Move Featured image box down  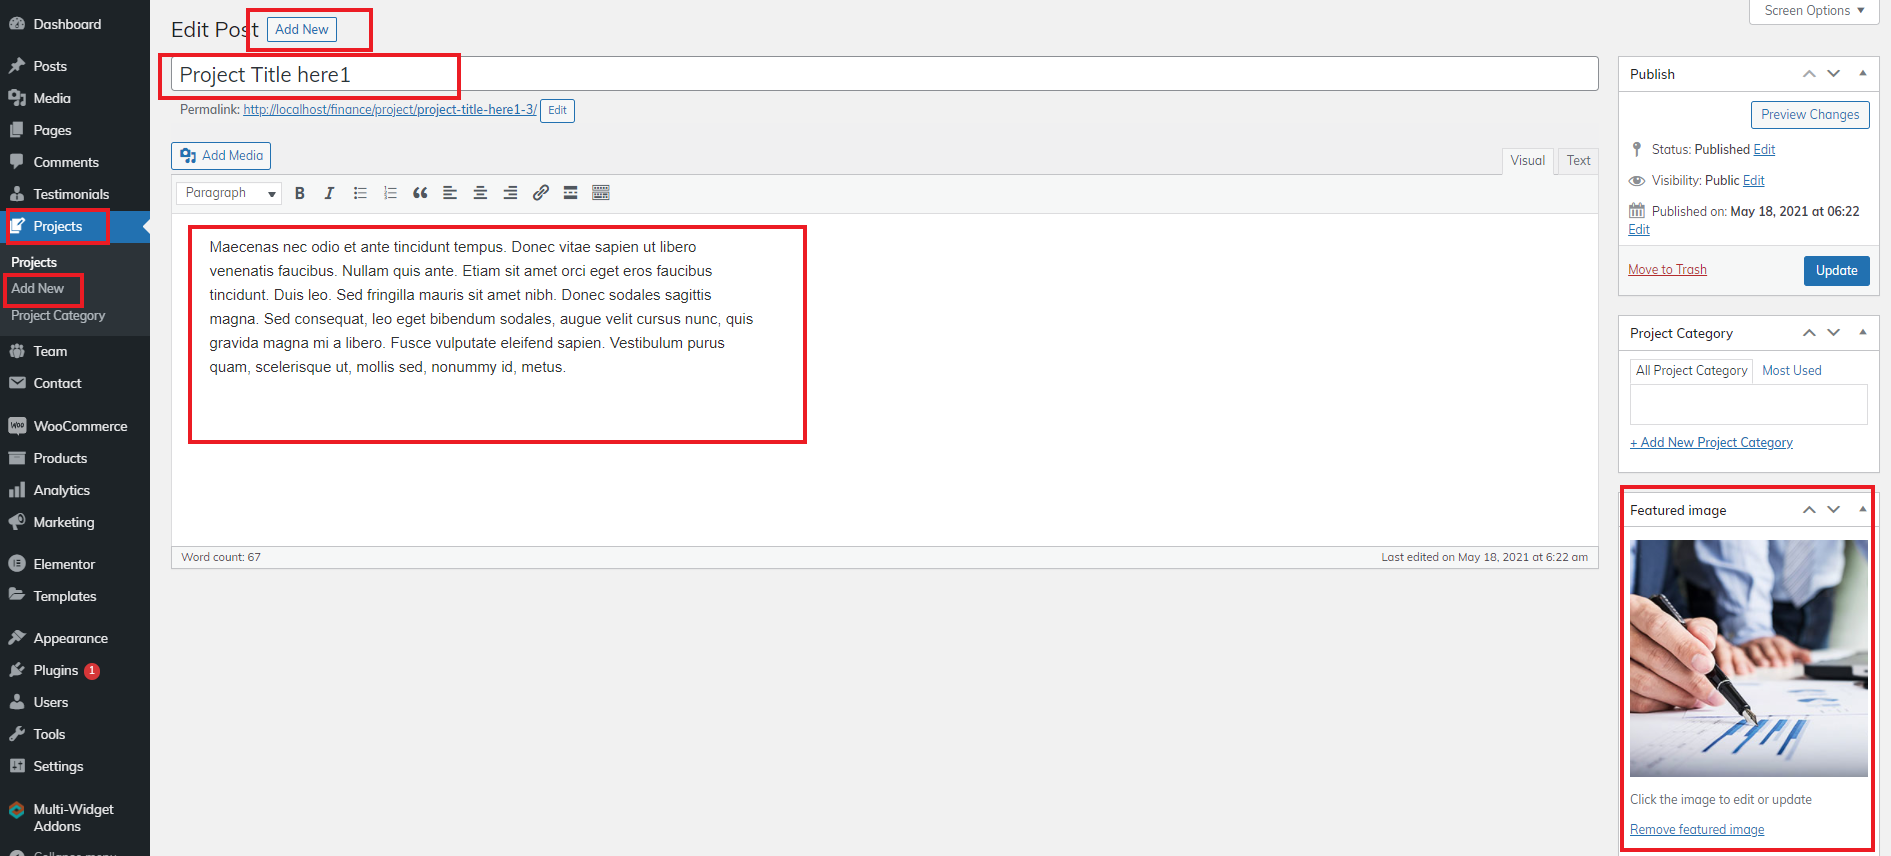1833,510
